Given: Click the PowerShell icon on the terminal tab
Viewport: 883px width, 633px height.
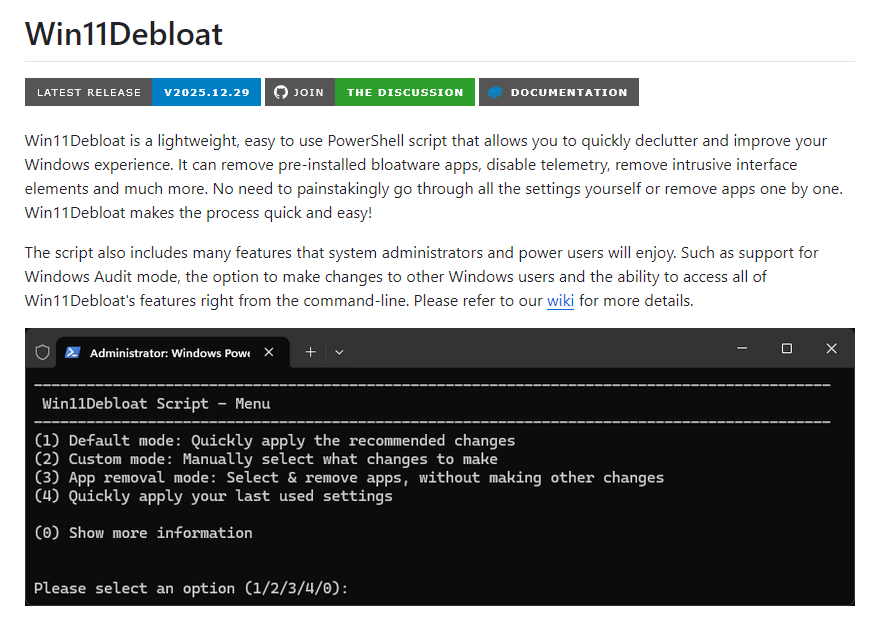Looking at the screenshot, I should point(73,352).
